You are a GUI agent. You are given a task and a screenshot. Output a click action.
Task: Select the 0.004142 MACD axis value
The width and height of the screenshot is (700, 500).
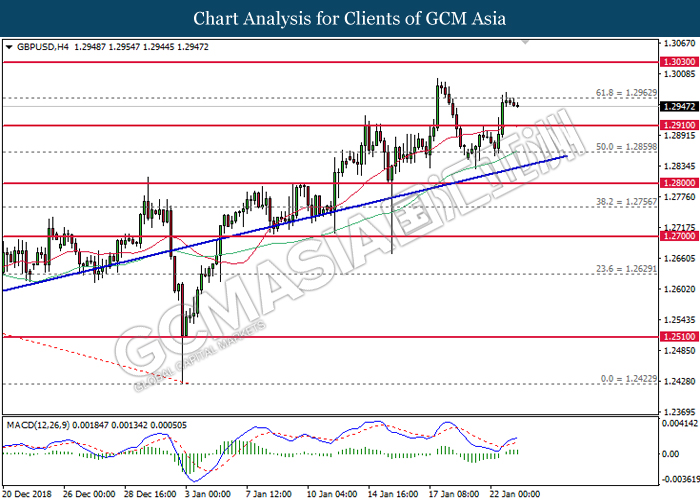click(679, 423)
